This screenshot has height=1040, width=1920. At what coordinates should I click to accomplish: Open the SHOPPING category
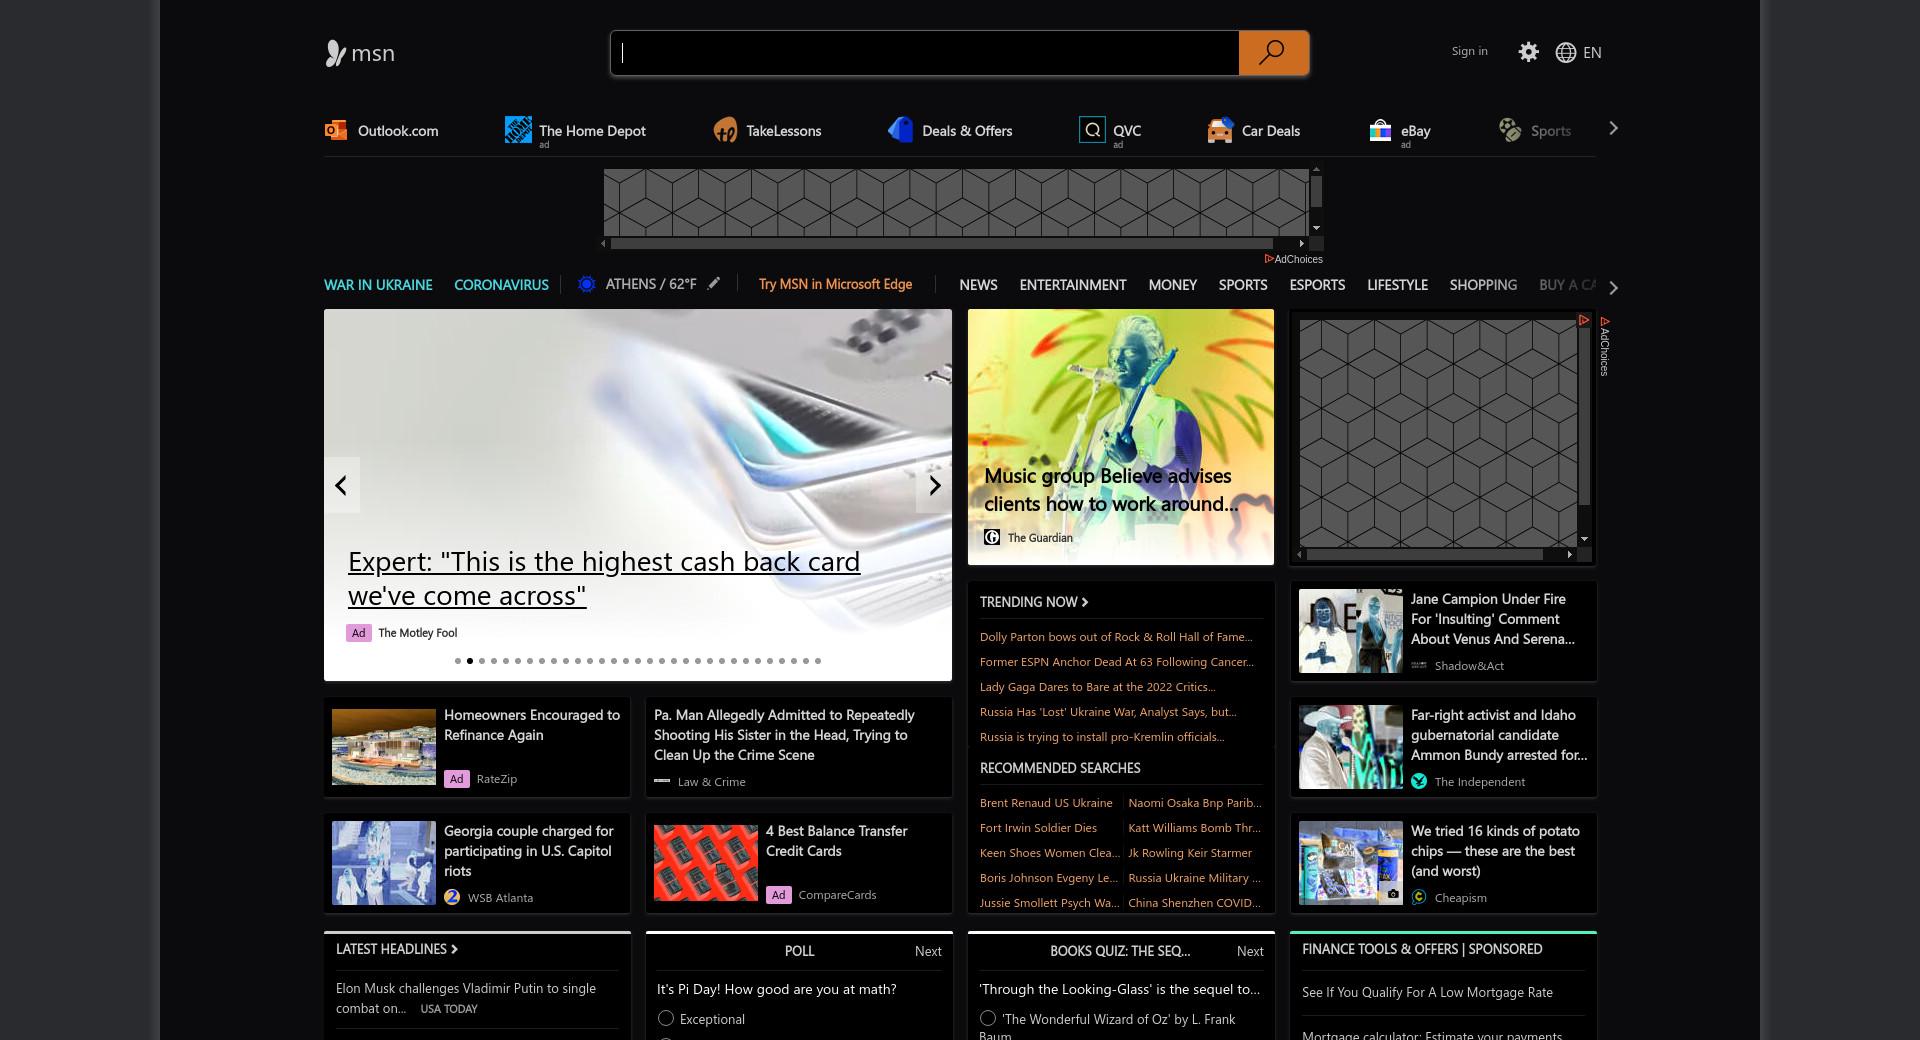1483,285
